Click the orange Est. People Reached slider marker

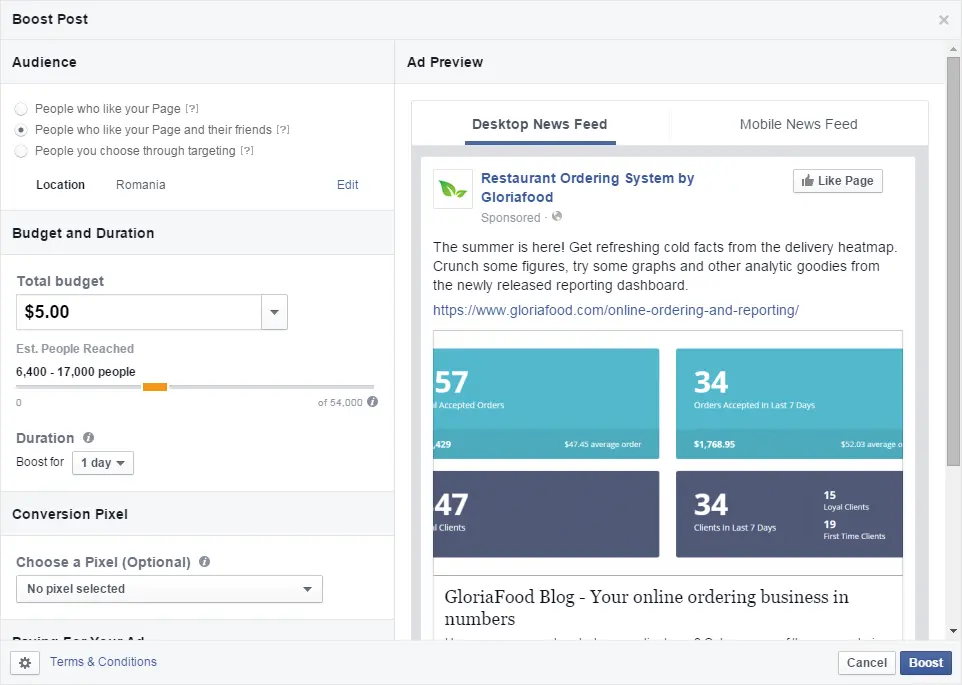(155, 387)
